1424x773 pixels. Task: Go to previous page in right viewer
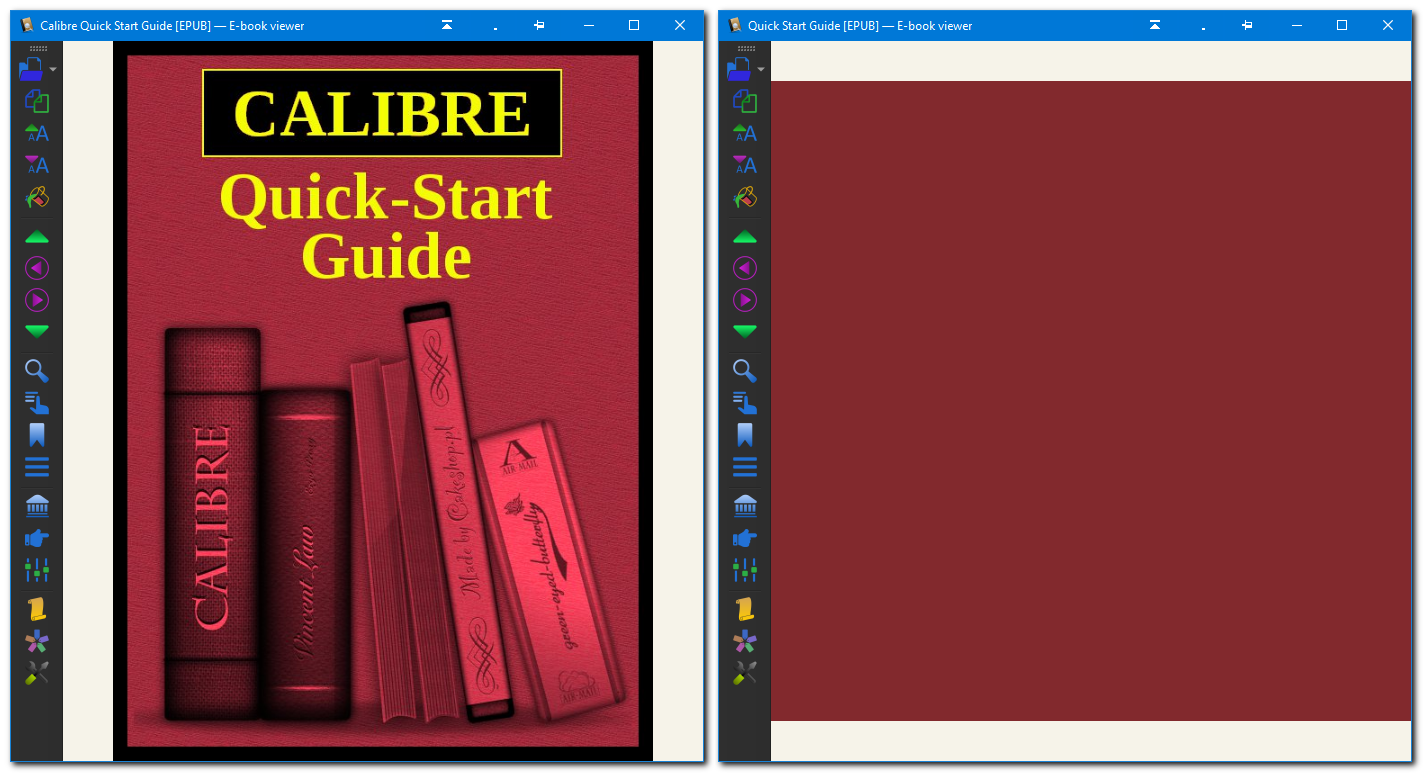[x=745, y=237]
